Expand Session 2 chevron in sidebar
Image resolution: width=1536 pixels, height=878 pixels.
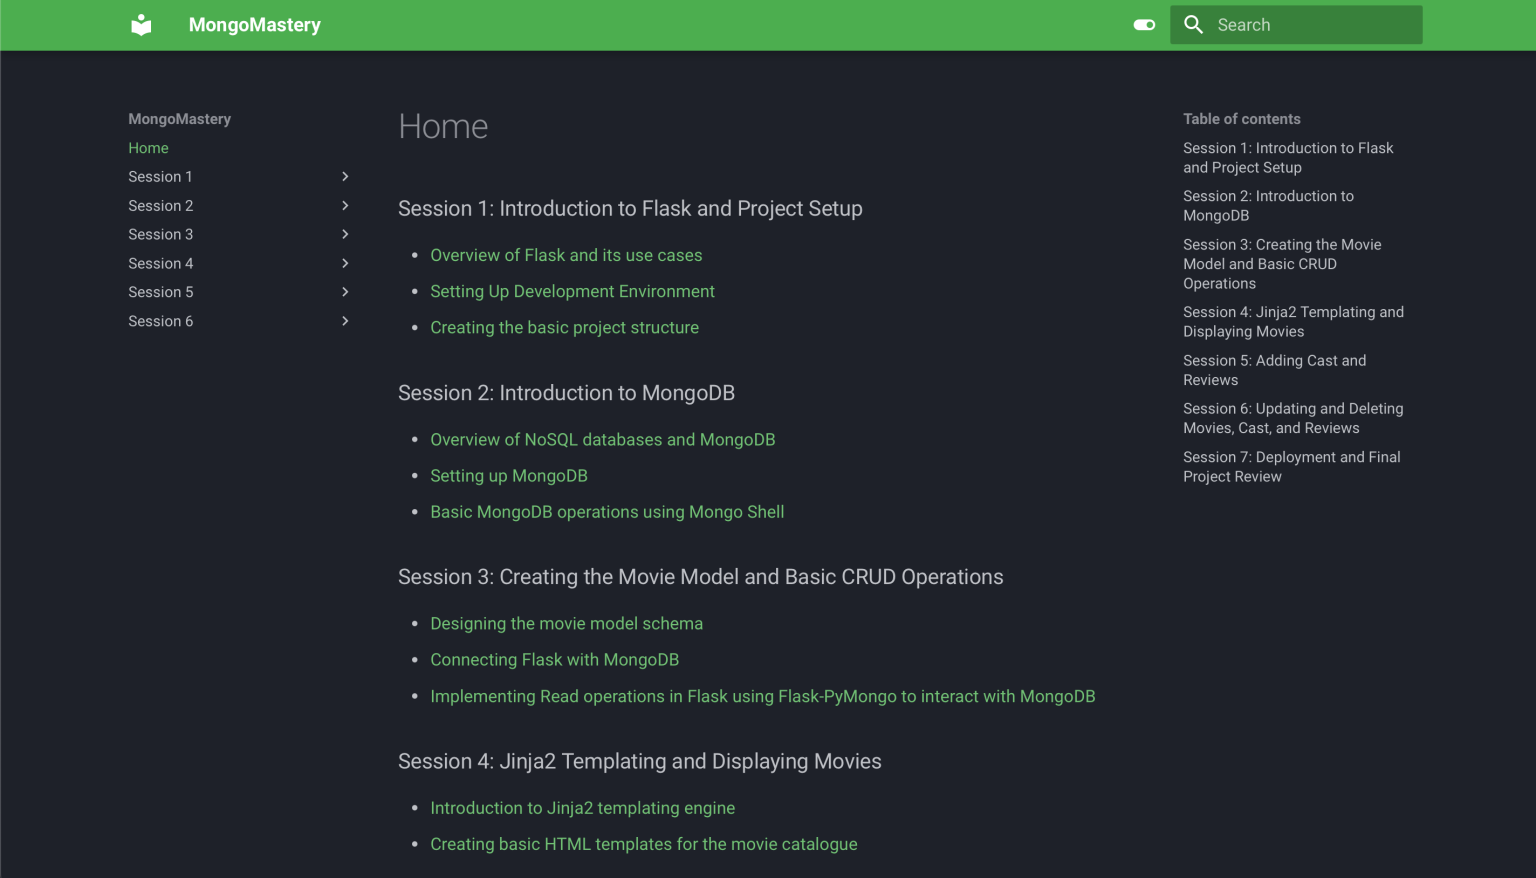(345, 206)
